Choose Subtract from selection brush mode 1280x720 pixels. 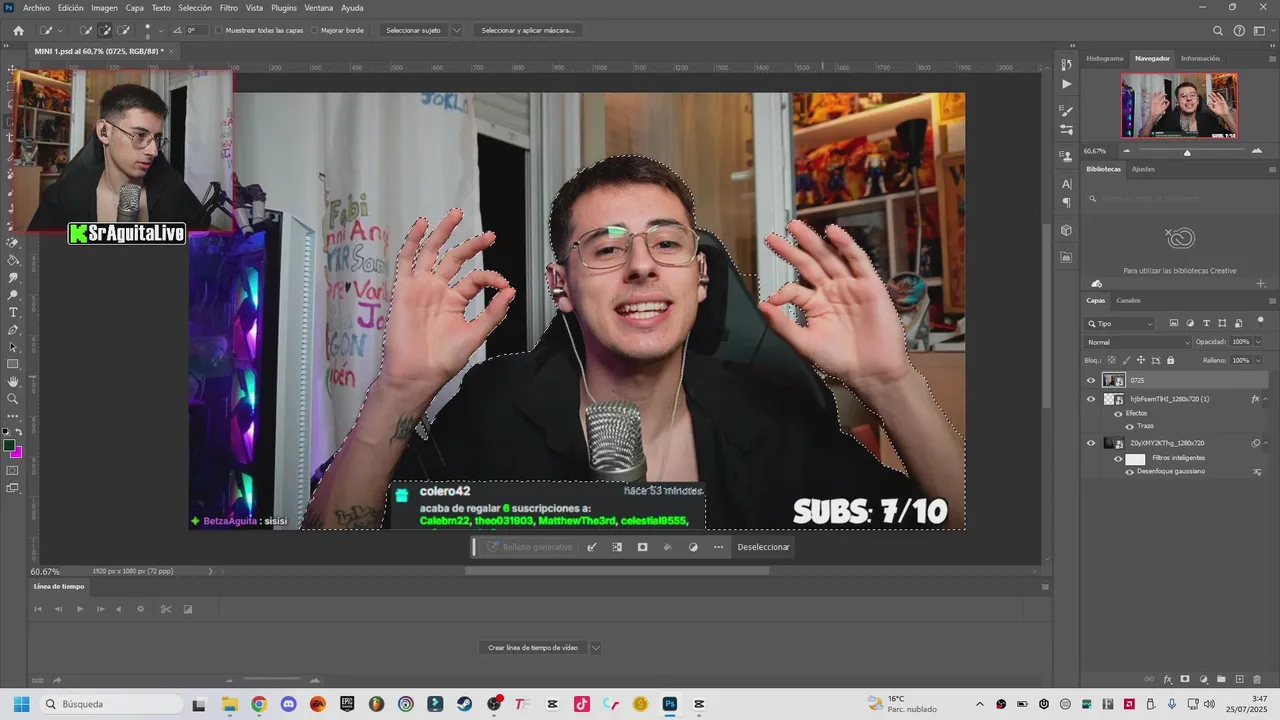[x=124, y=30]
